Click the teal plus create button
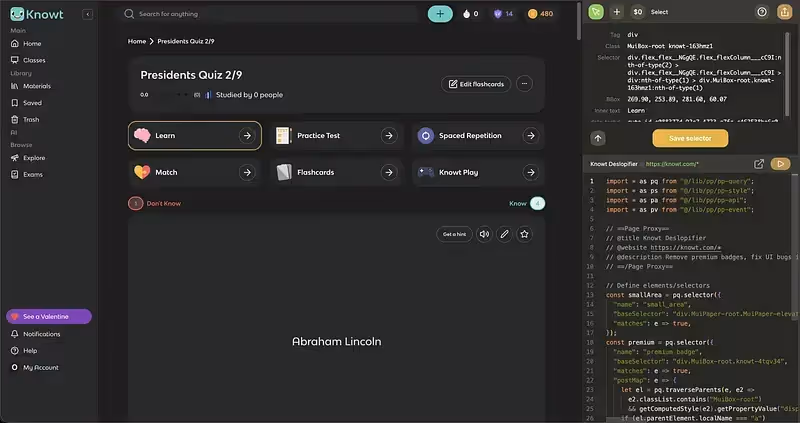 coord(440,14)
